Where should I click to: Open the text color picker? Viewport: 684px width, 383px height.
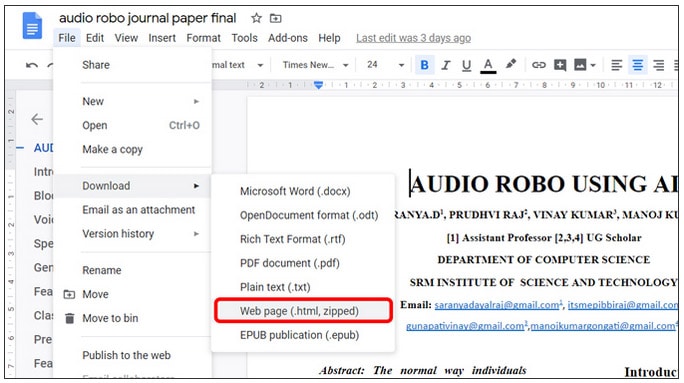(488, 65)
